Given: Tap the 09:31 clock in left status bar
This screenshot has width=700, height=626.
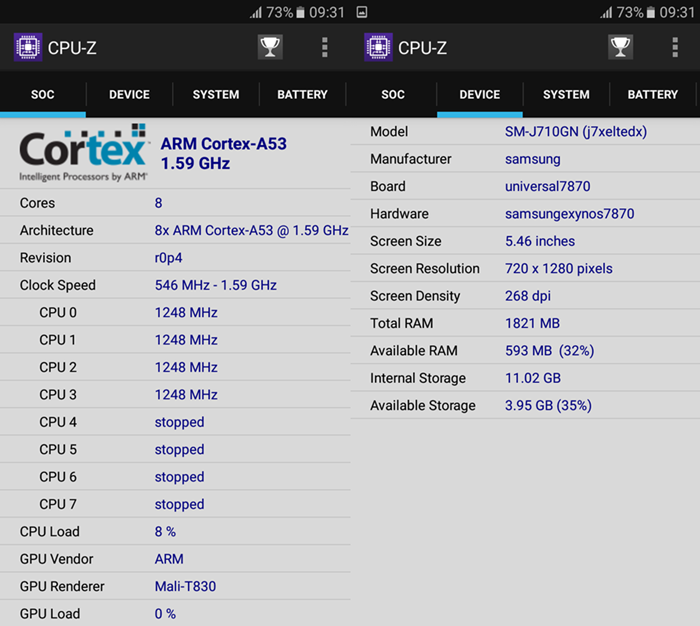Looking at the screenshot, I should [x=327, y=13].
